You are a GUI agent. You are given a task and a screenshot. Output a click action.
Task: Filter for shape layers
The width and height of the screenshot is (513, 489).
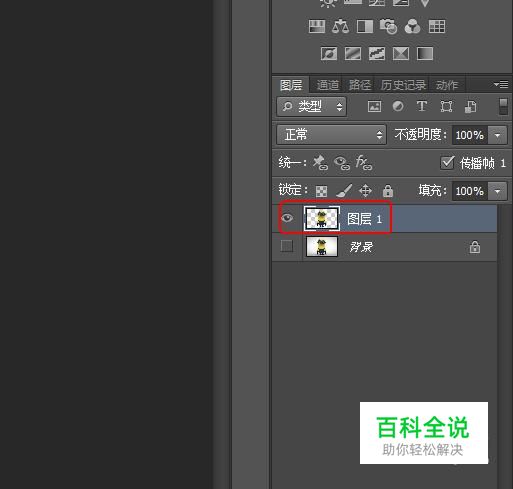pyautogui.click(x=446, y=107)
